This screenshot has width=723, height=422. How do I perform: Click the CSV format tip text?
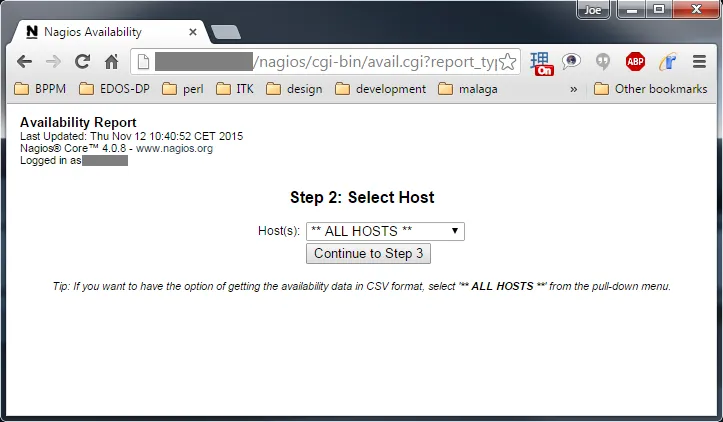click(362, 286)
